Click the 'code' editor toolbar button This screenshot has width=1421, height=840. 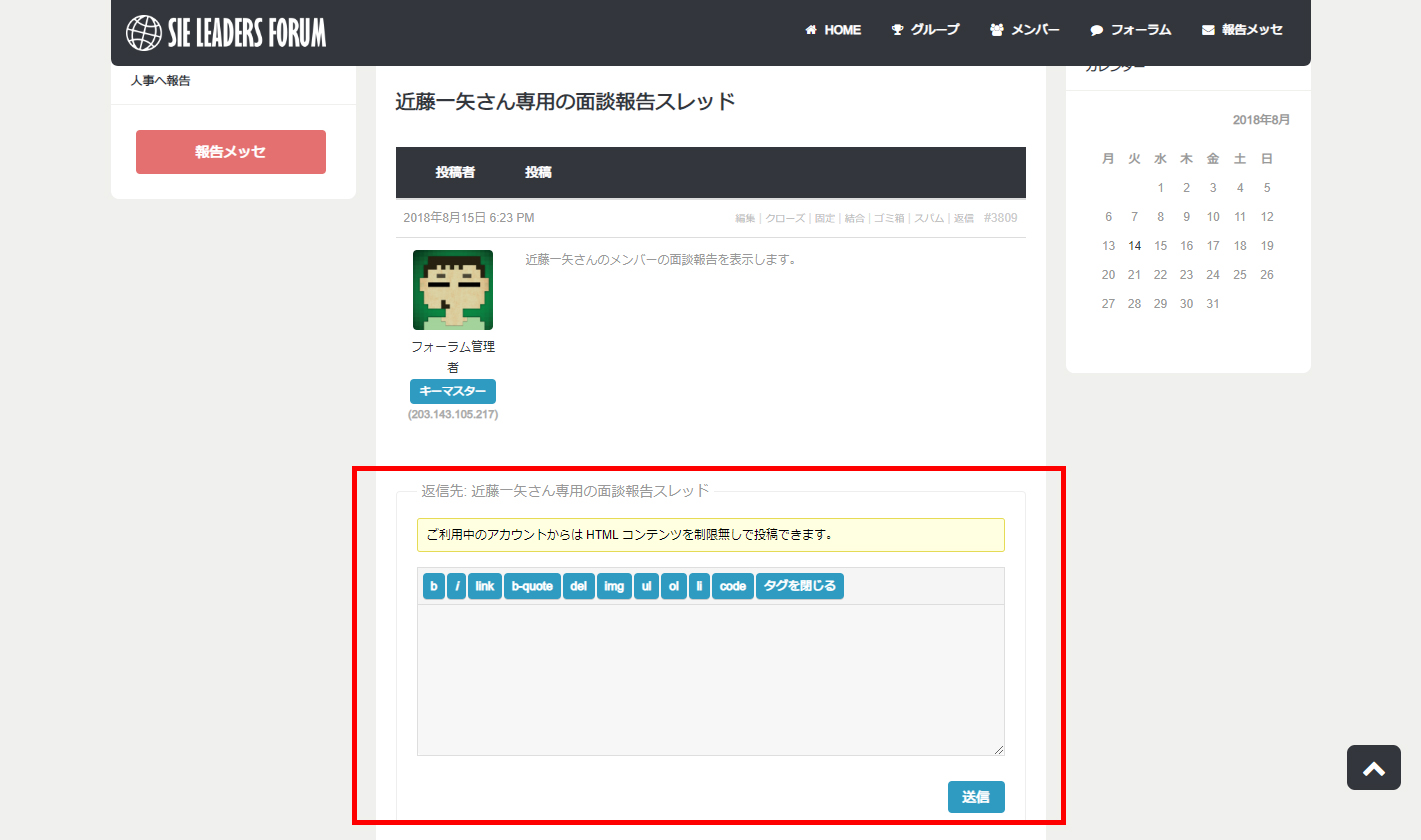732,586
